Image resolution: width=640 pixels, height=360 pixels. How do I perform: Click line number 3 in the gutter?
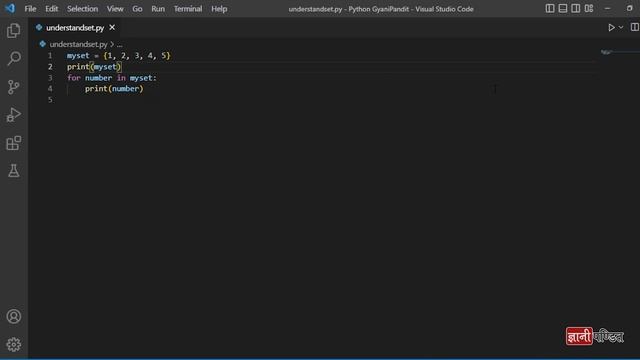coord(50,78)
